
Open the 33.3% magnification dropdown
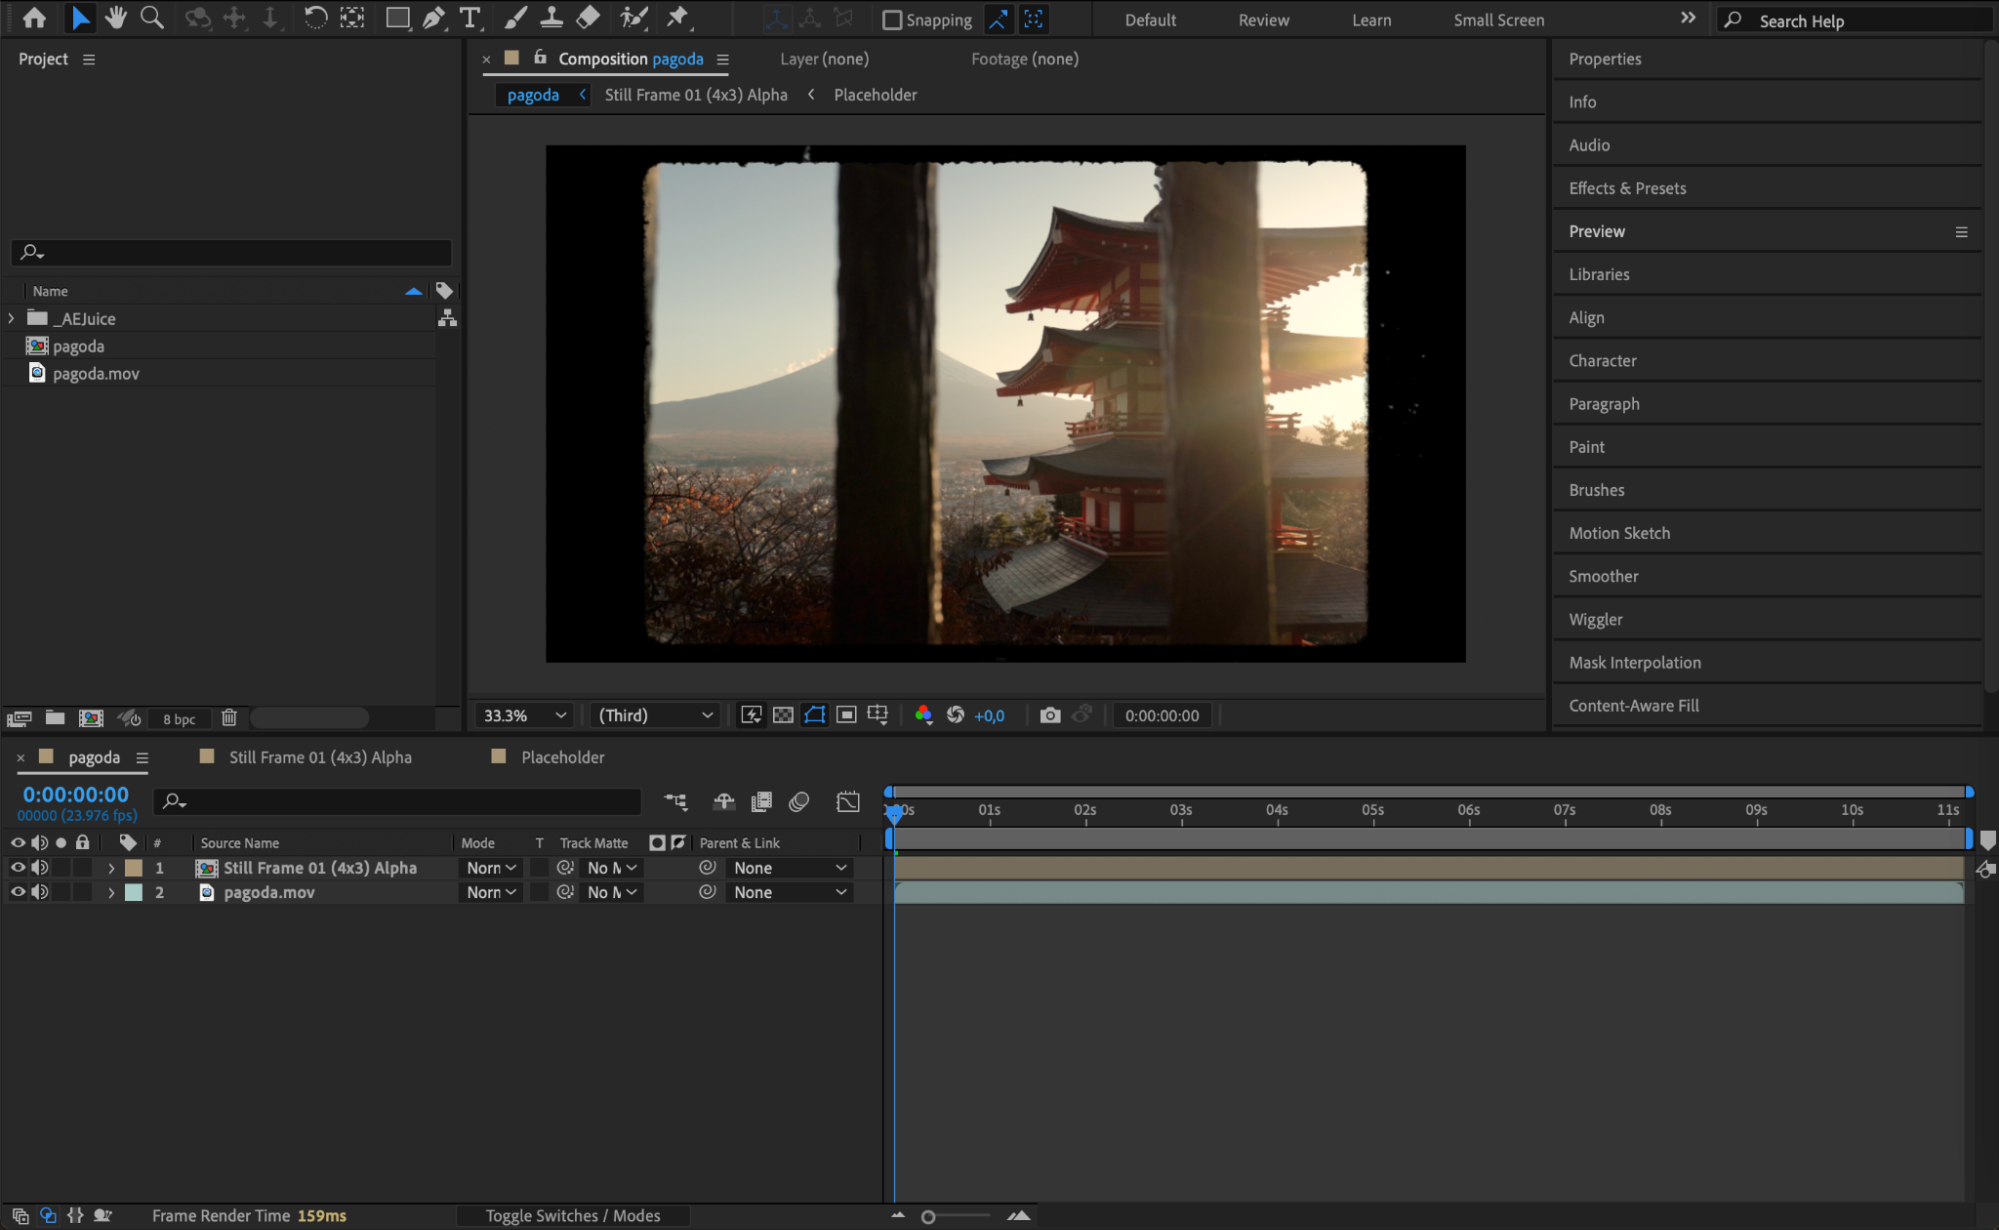point(524,715)
